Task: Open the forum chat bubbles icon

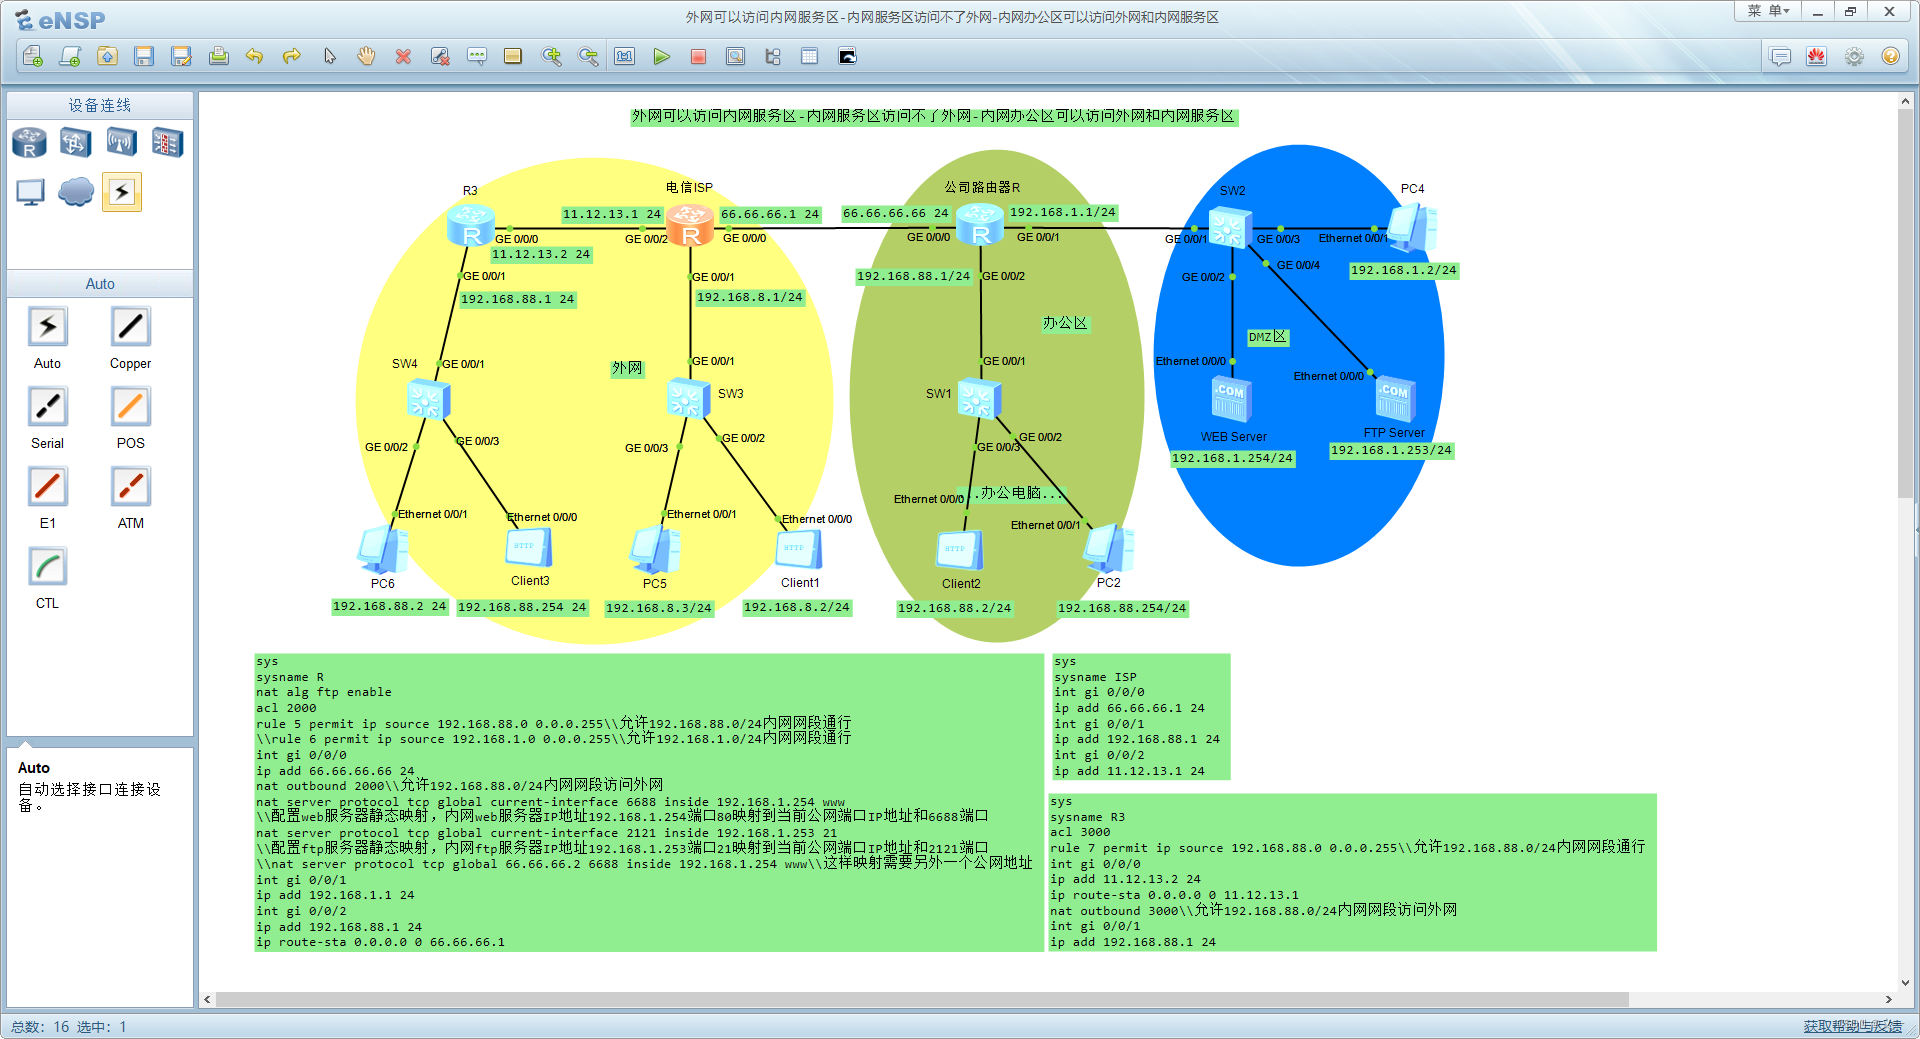Action: tap(1780, 56)
